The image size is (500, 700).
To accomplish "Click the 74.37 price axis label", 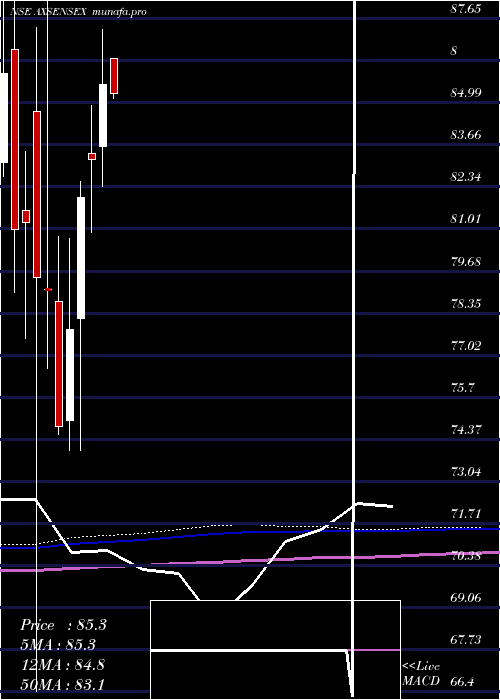I will tap(466, 429).
